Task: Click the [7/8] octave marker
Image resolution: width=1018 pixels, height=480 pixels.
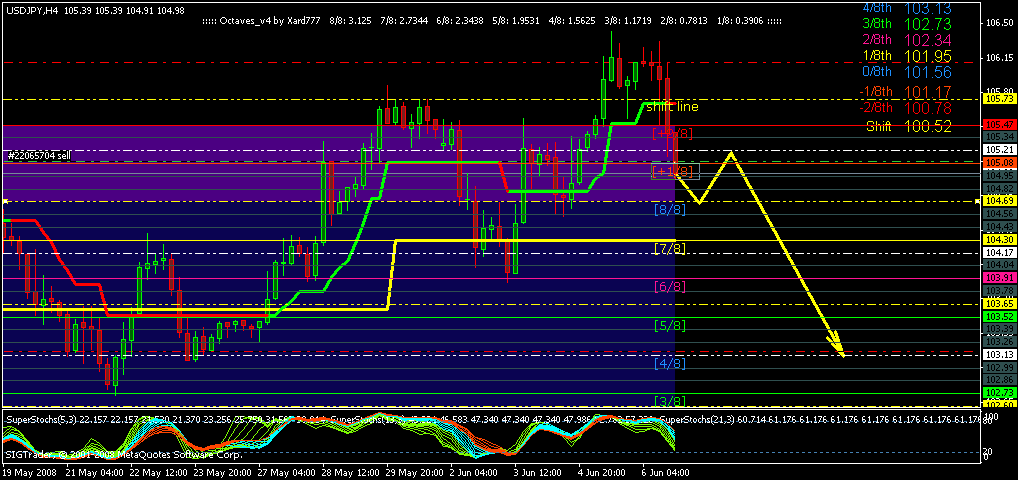Action: [x=669, y=248]
